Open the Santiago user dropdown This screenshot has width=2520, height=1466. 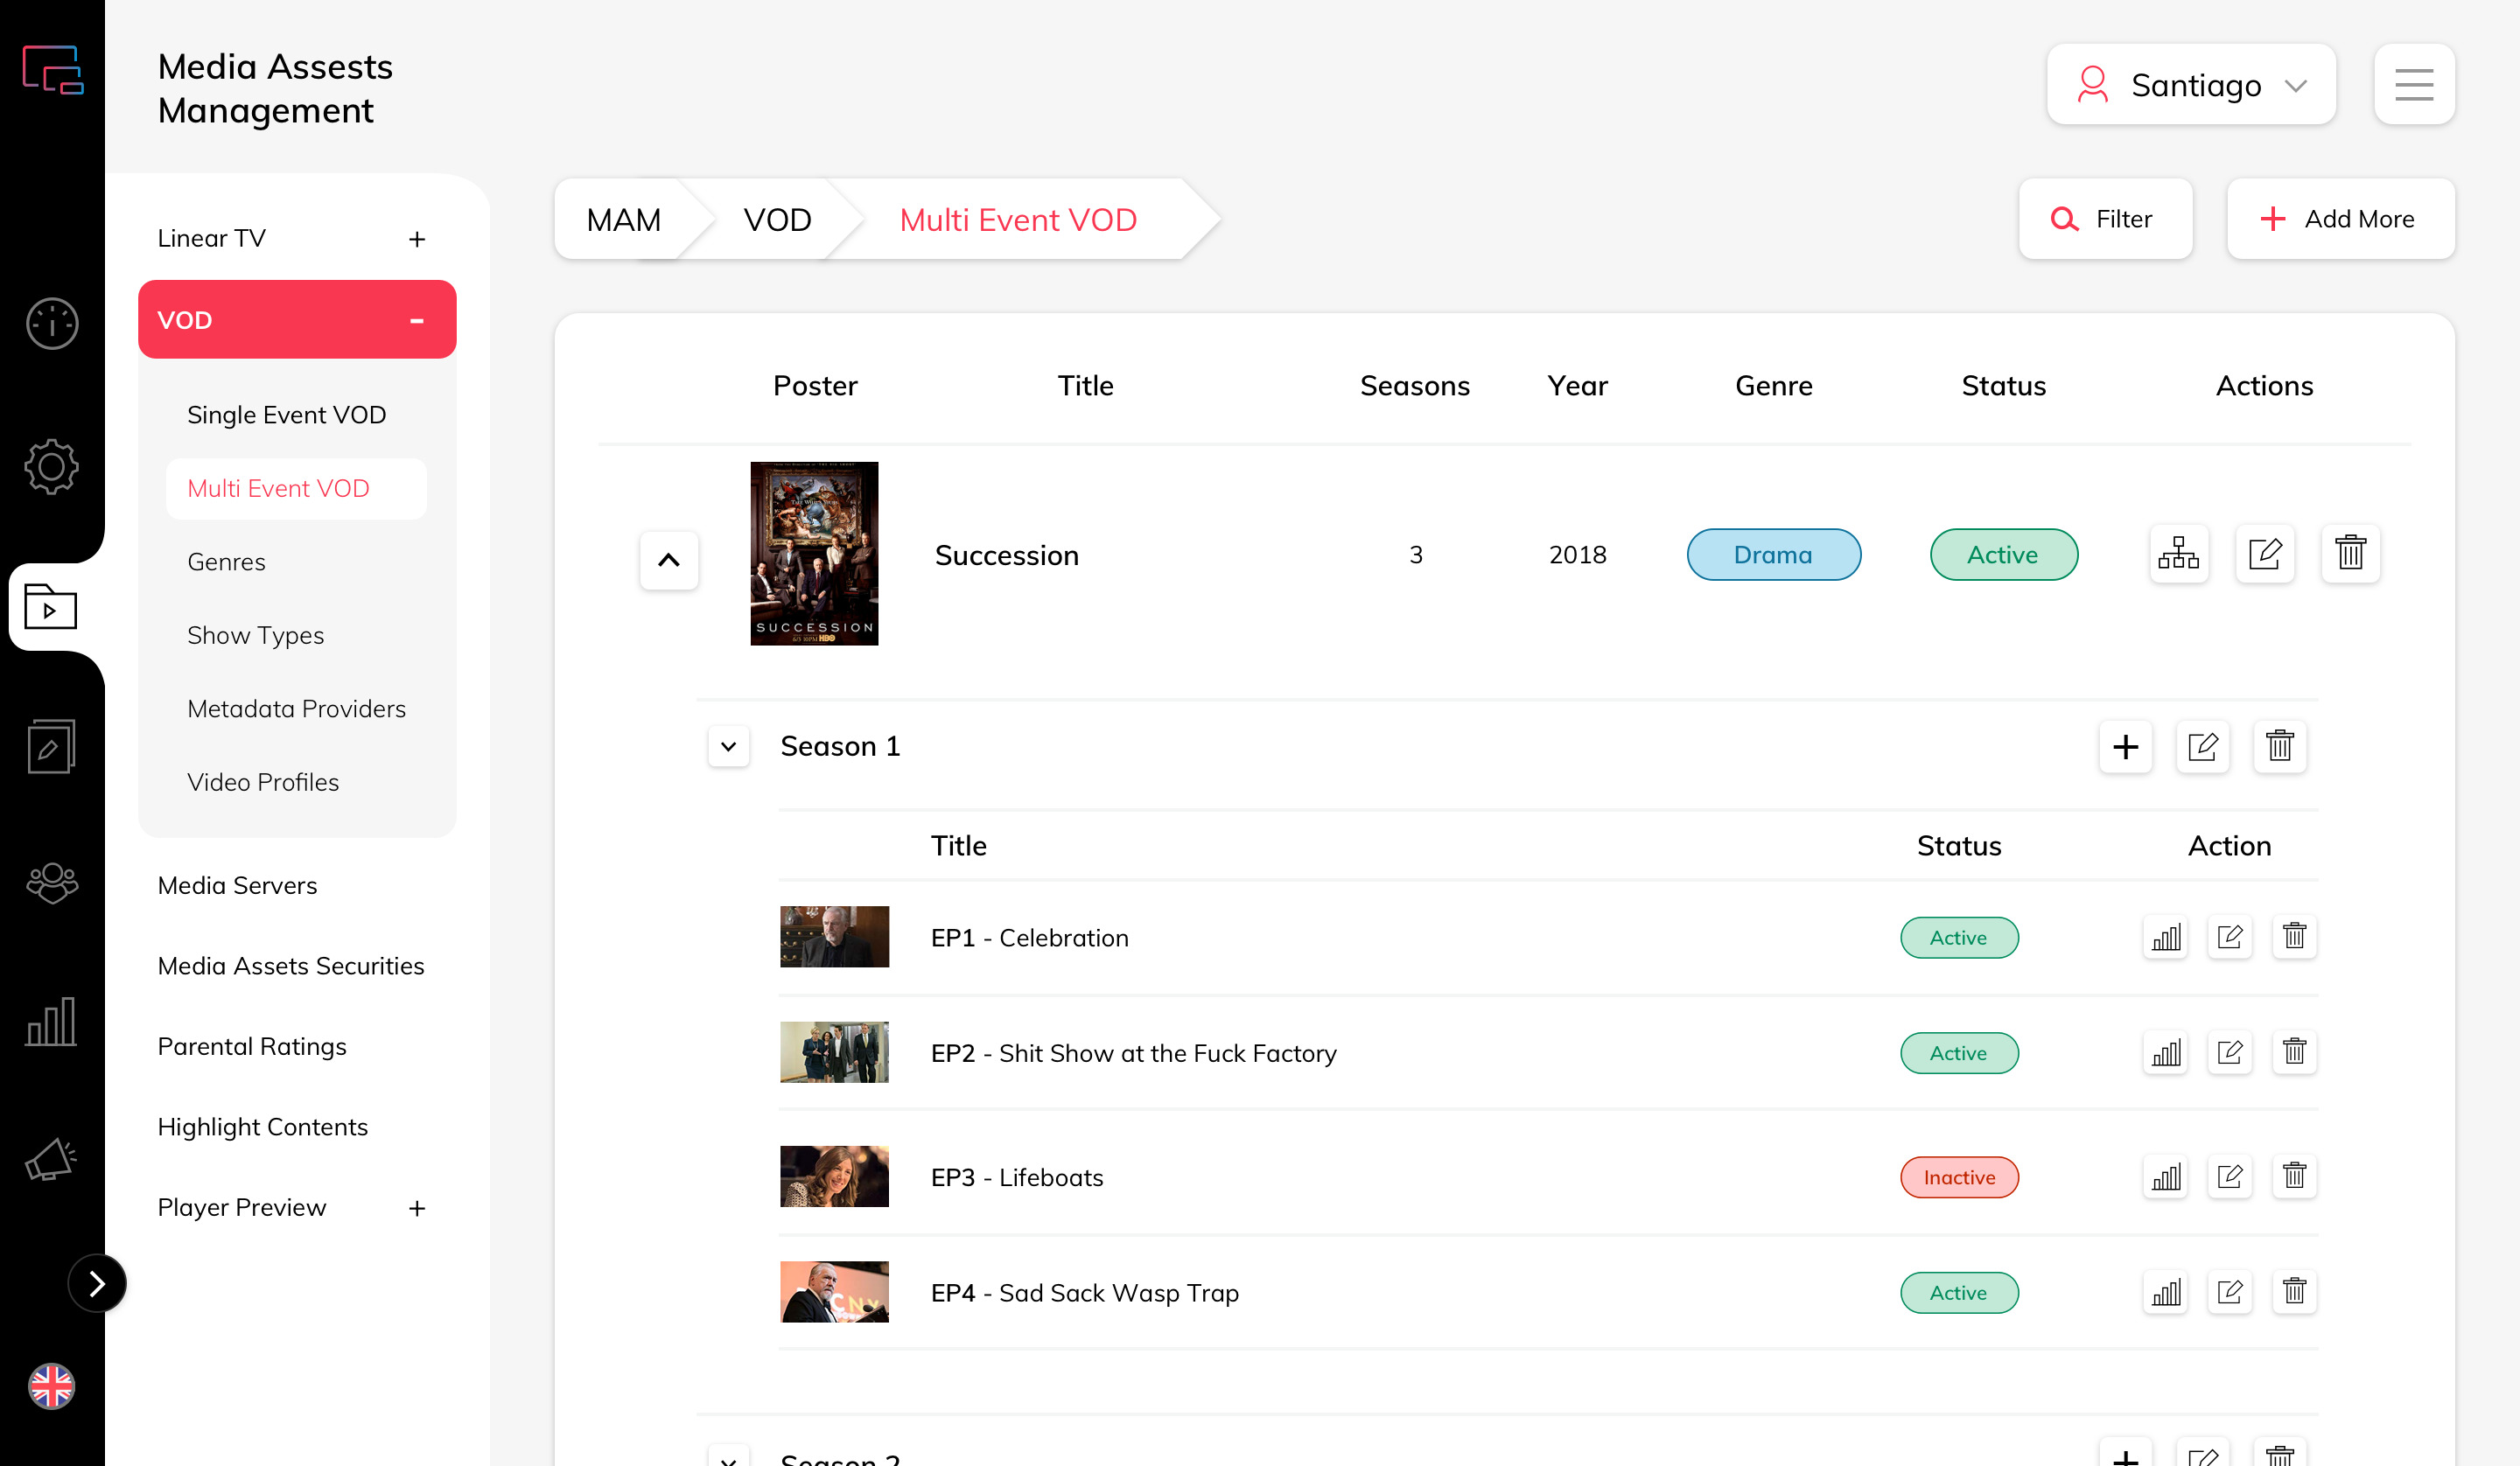[x=2191, y=85]
